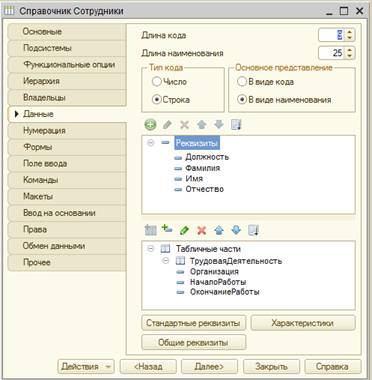Screen dimensions: 372x380
Task: Decrease Длина наименования with the down spinner
Action: [349, 56]
